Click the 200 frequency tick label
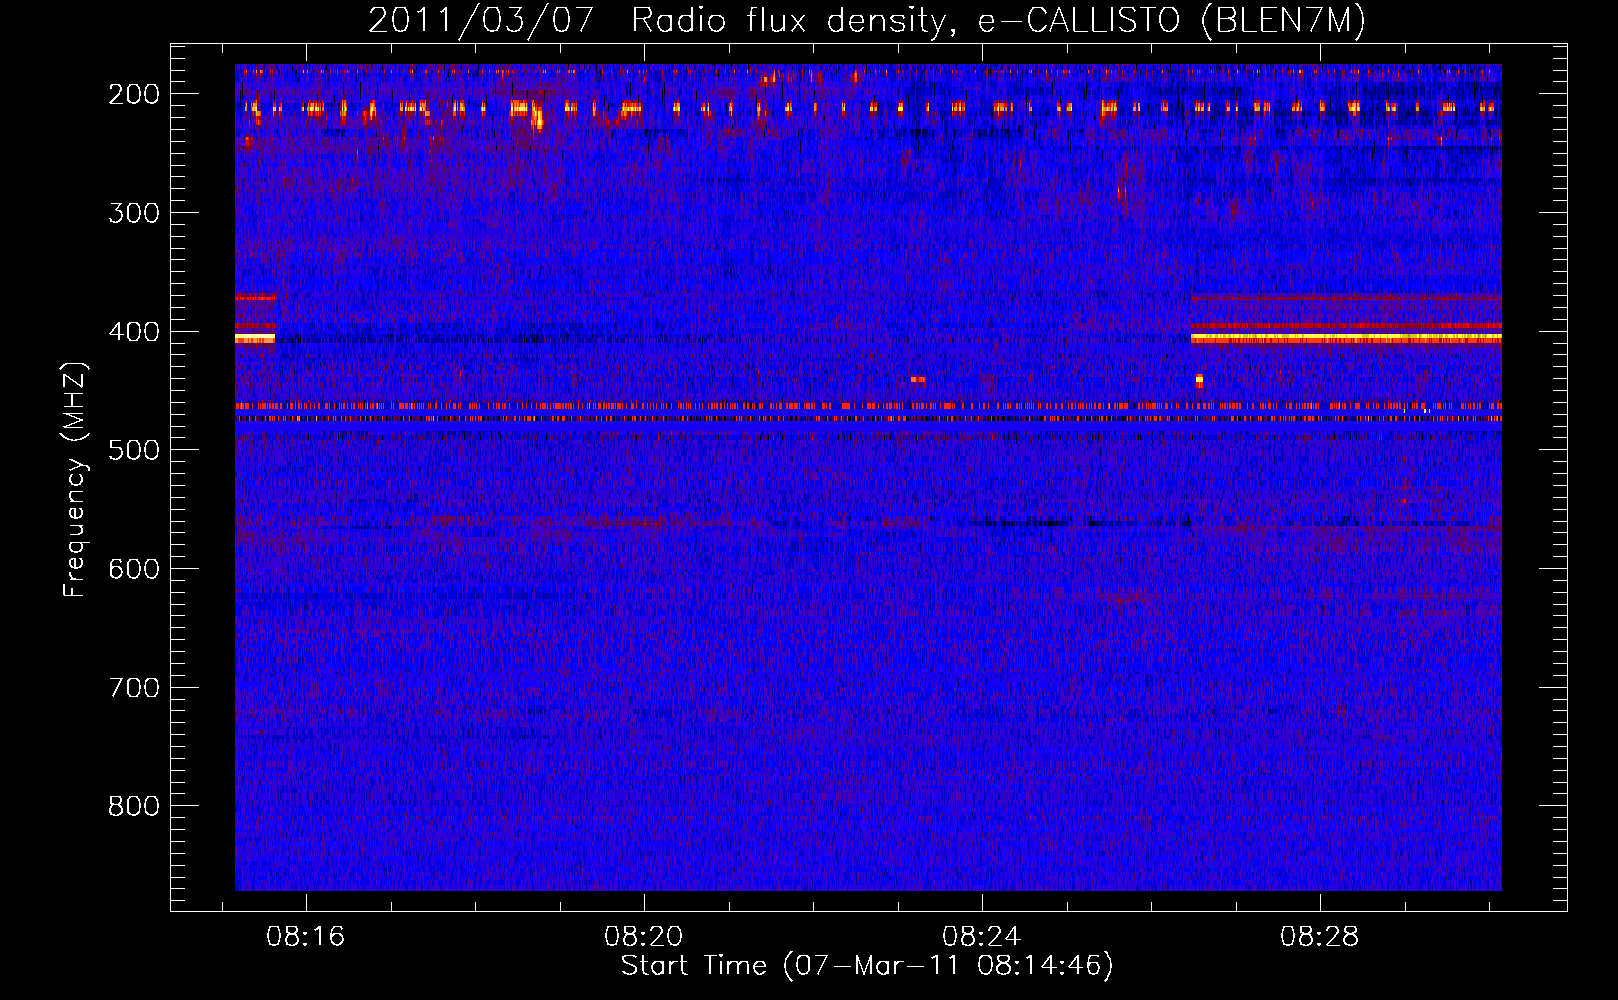The width and height of the screenshot is (1618, 1000). pos(133,94)
